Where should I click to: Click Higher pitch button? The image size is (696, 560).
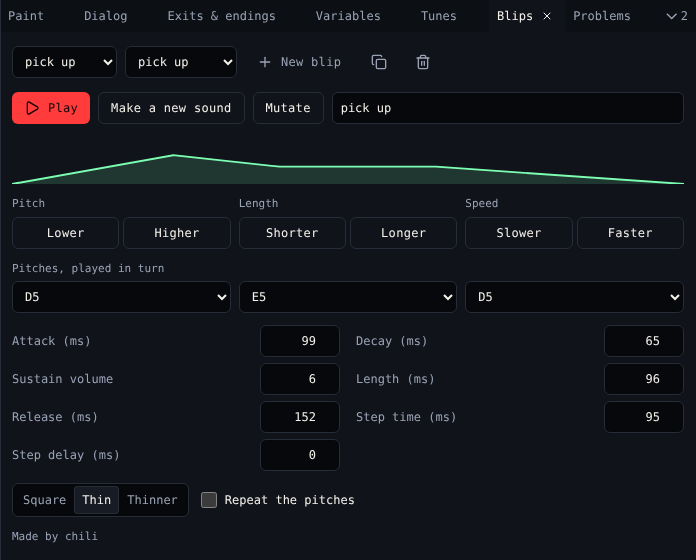177,233
